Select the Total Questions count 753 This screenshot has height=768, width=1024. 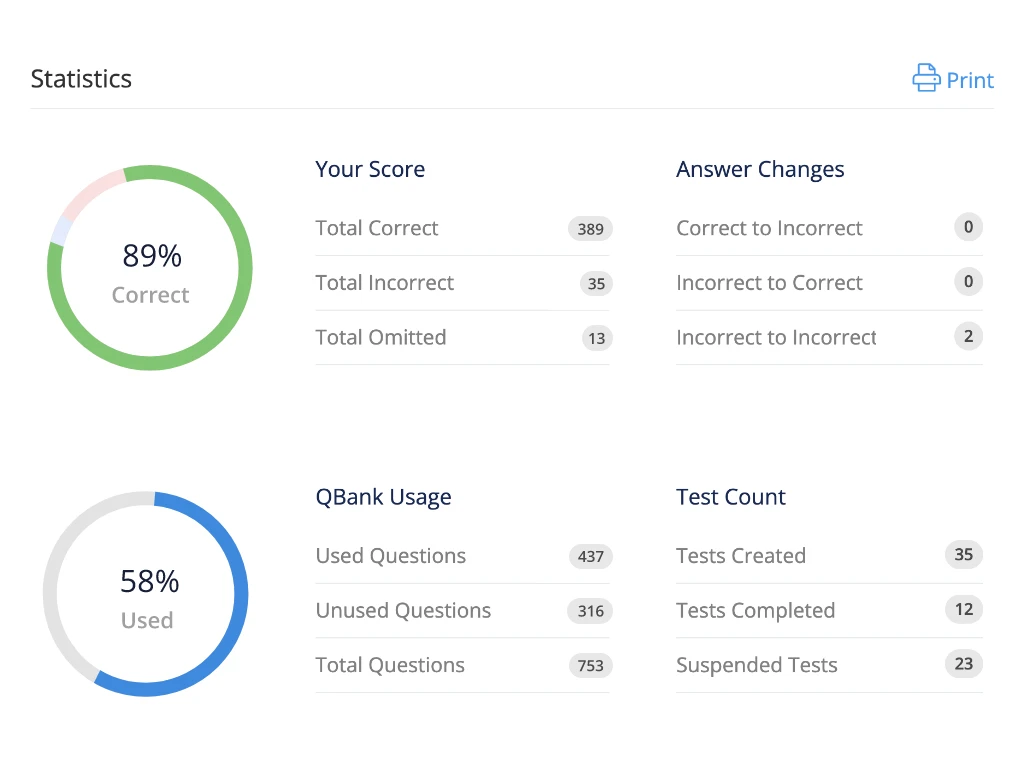pos(590,665)
